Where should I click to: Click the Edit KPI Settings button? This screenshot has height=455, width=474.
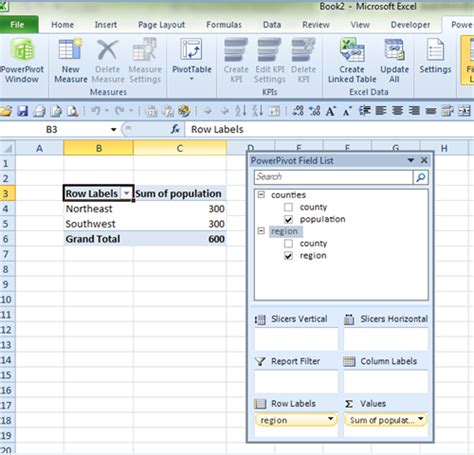[x=270, y=61]
